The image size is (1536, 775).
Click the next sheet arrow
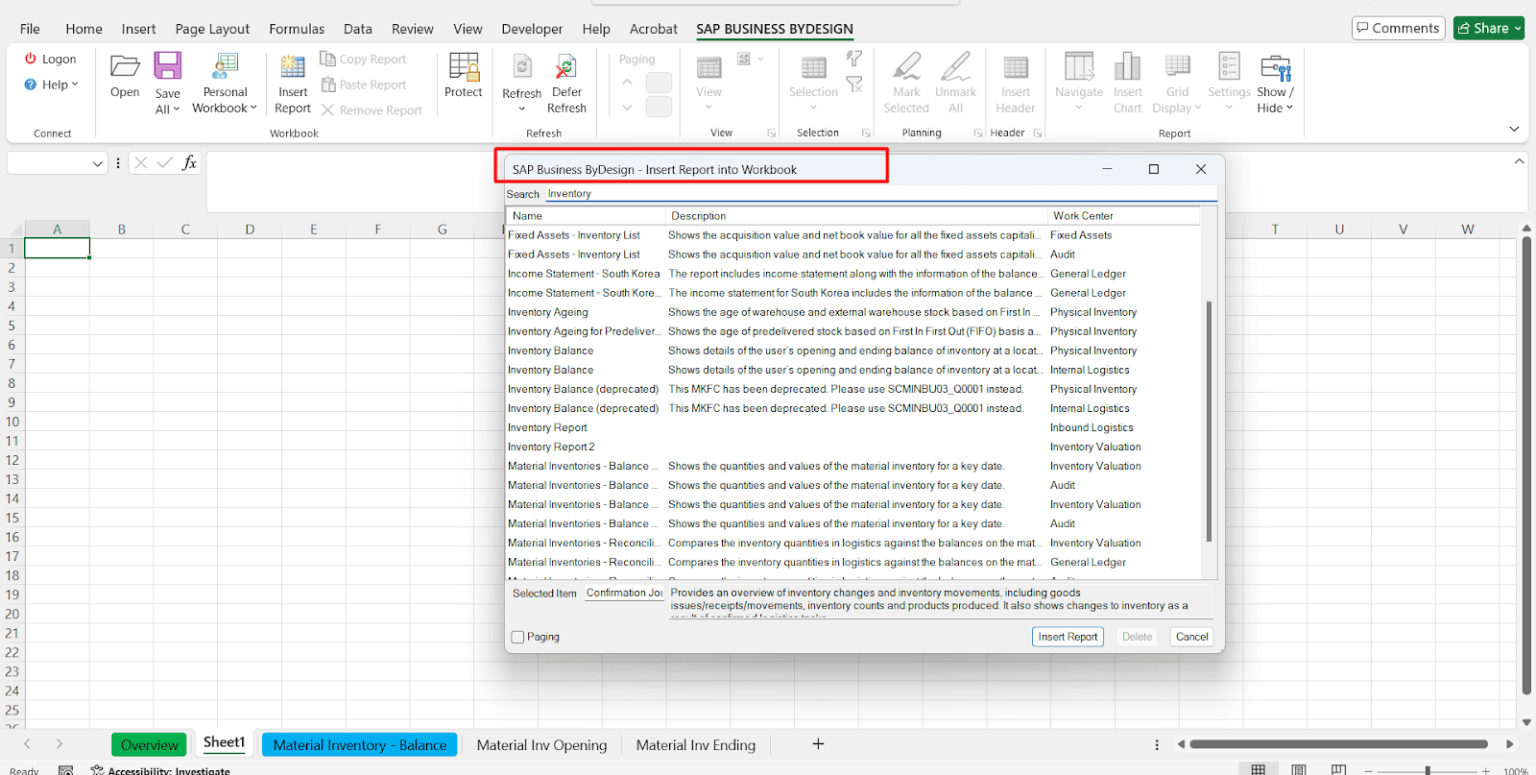[x=60, y=744]
